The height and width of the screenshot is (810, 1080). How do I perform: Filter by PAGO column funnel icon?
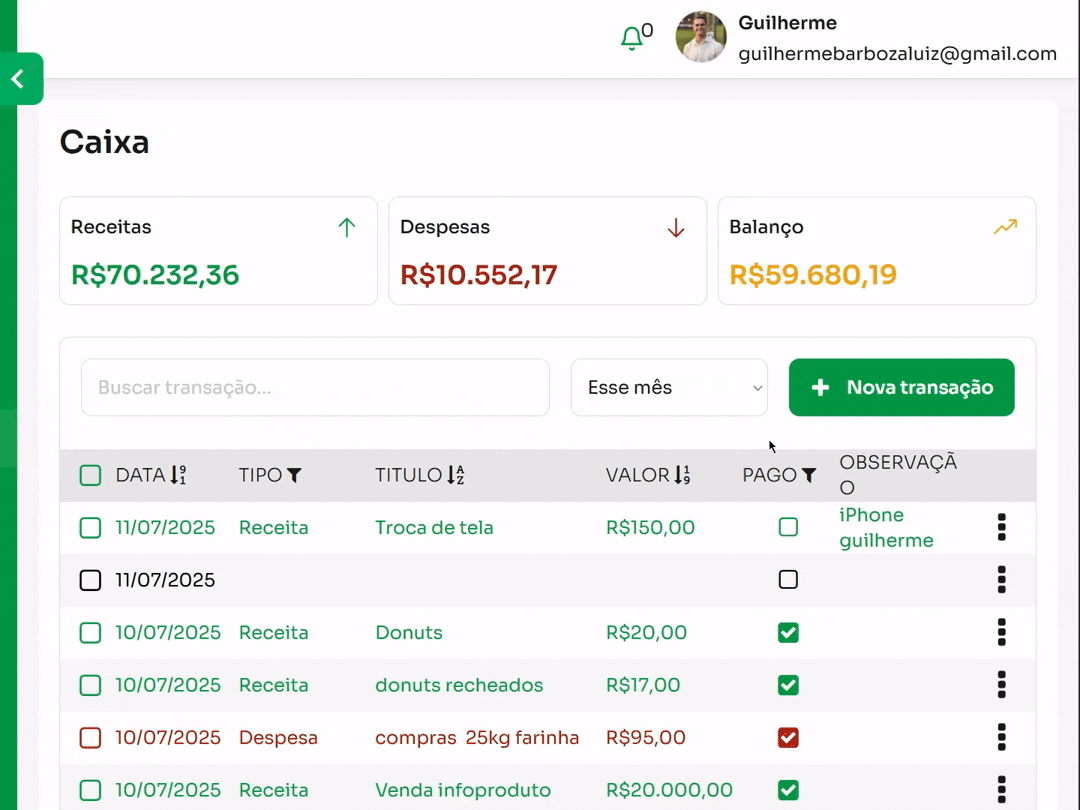tap(808, 475)
